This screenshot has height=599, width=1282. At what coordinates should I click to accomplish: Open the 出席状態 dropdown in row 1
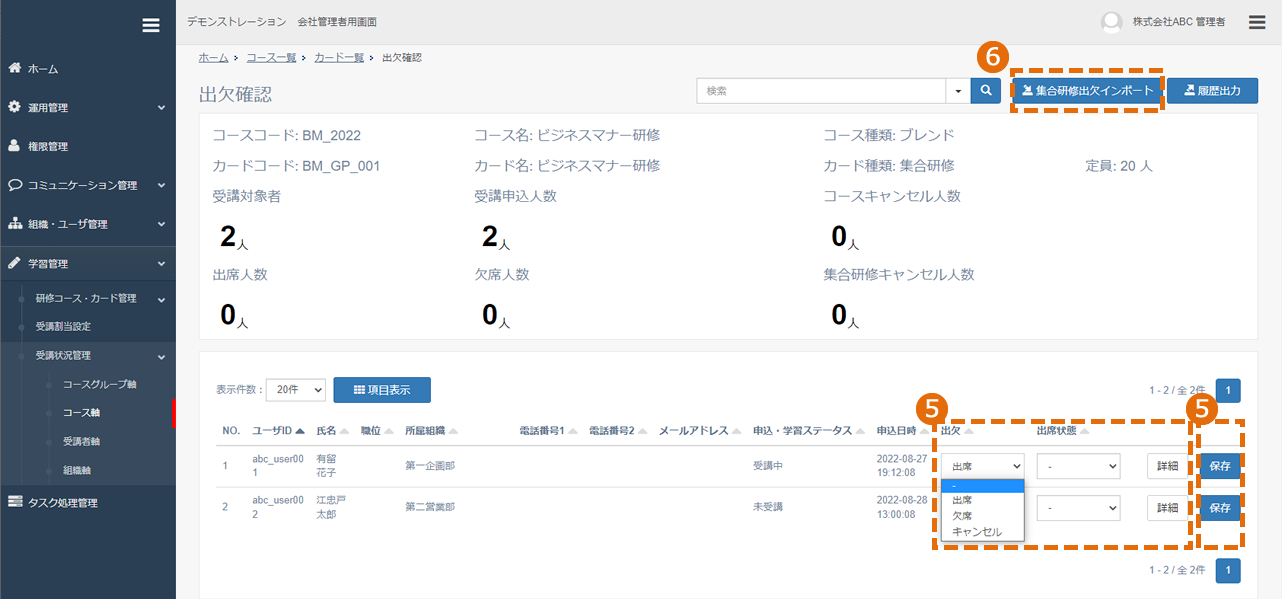click(1078, 466)
